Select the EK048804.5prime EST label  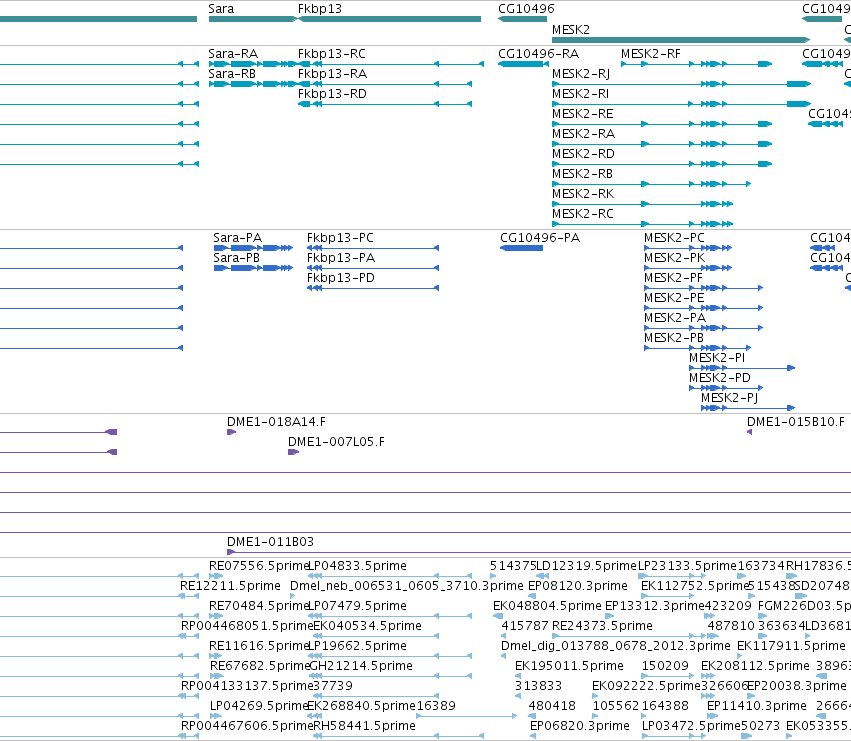547,606
